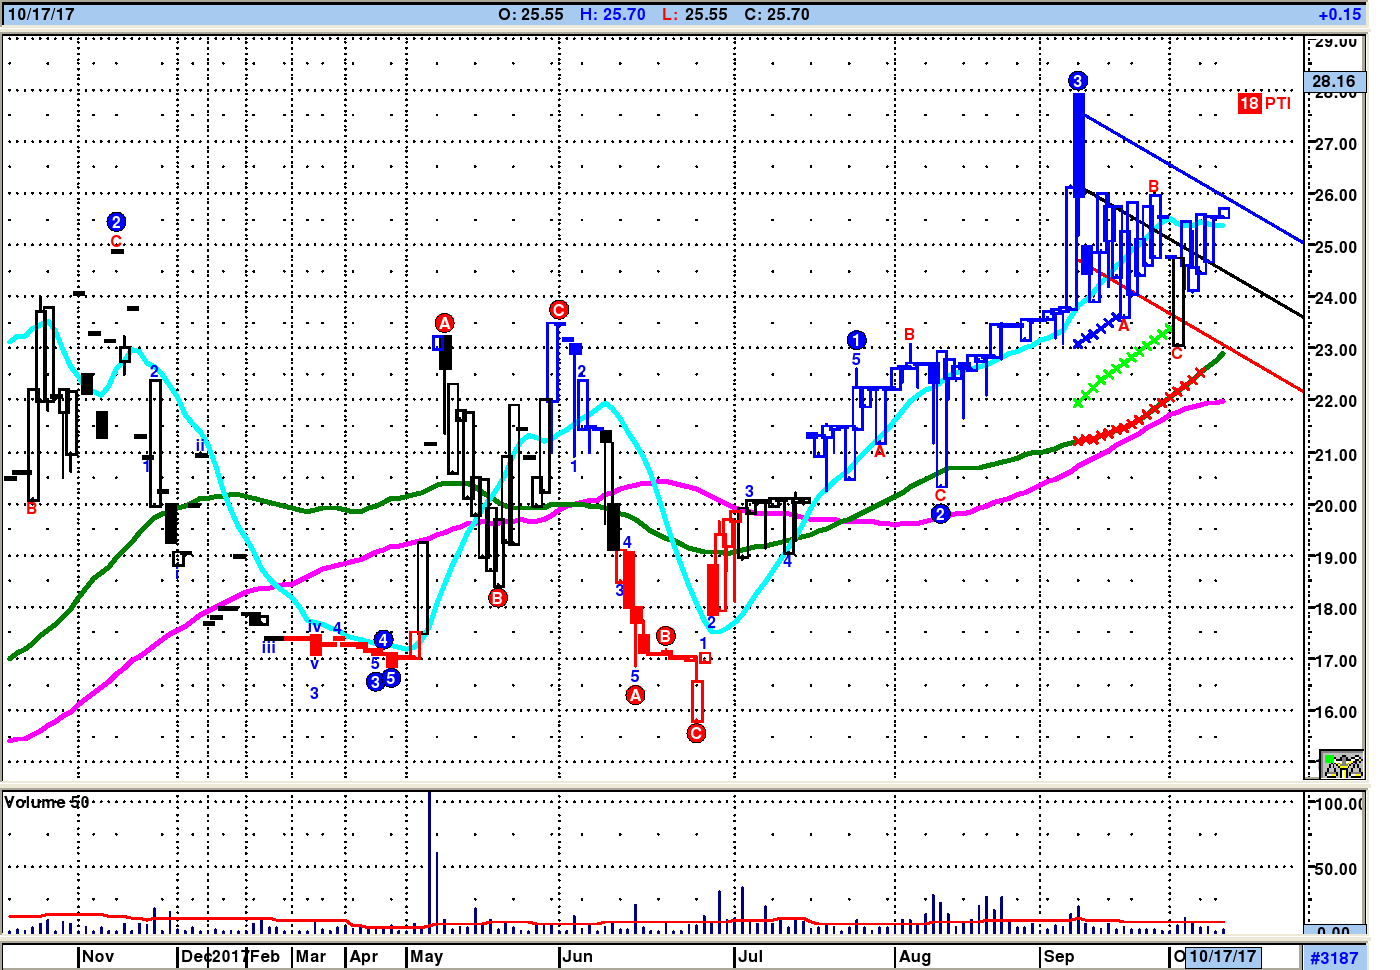
Task: Click the balance scale icon on the price axis
Action: tap(1341, 765)
